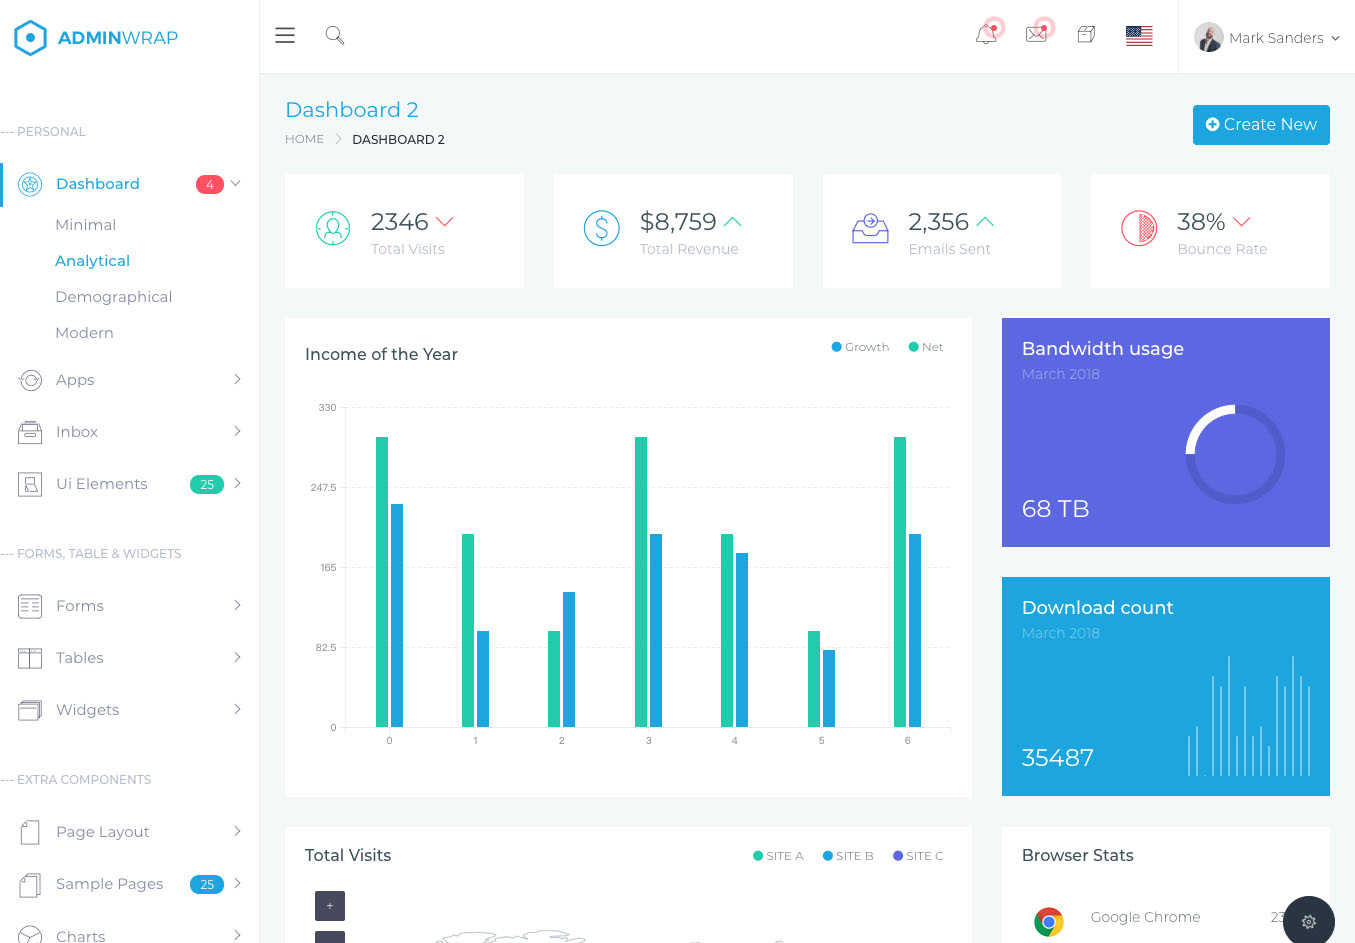This screenshot has height=943, width=1355.
Task: Open the Sample Pages menu item
Action: (130, 884)
